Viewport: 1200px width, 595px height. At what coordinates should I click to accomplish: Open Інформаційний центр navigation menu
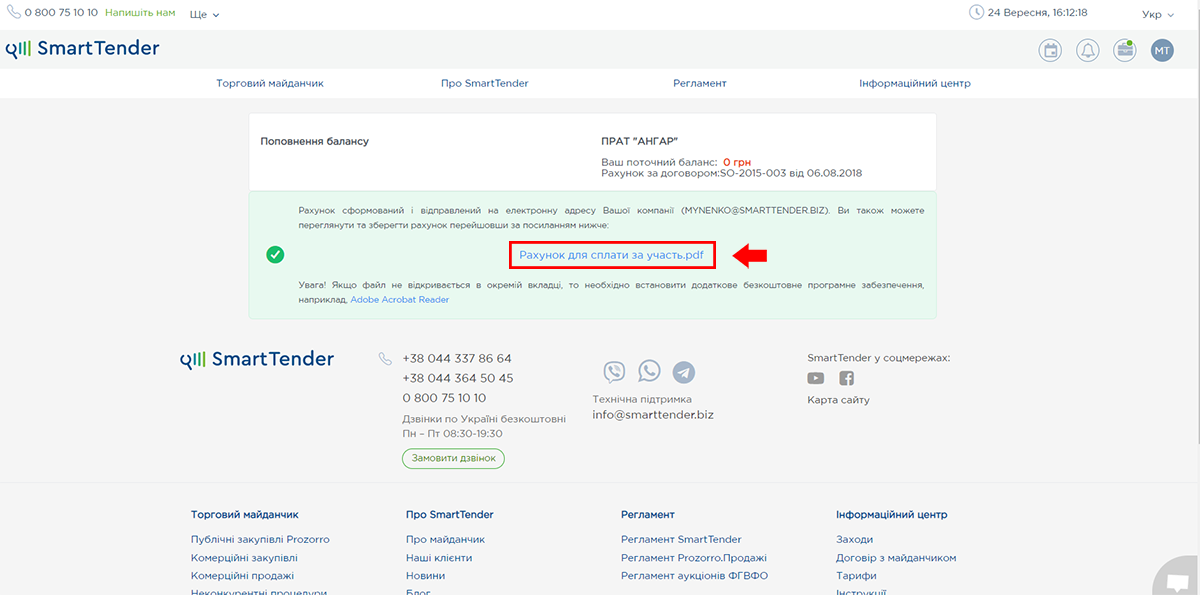coord(914,83)
